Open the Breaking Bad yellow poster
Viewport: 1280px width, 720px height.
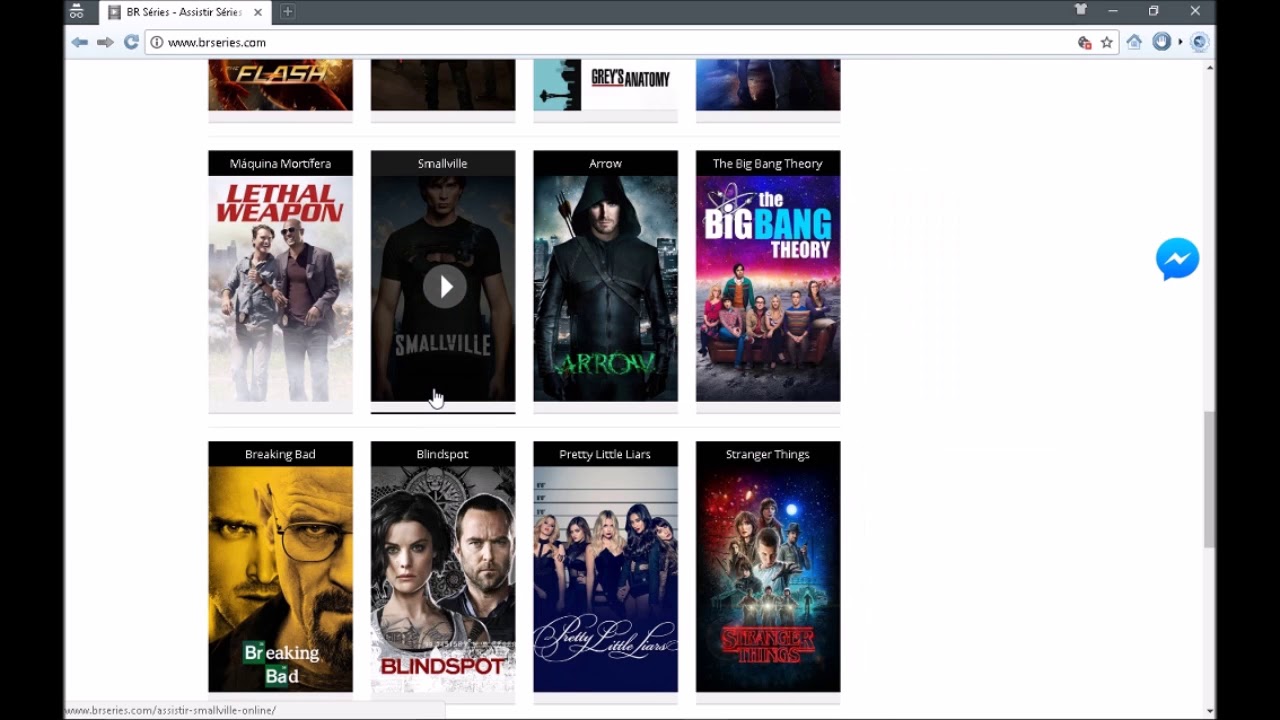[x=280, y=580]
